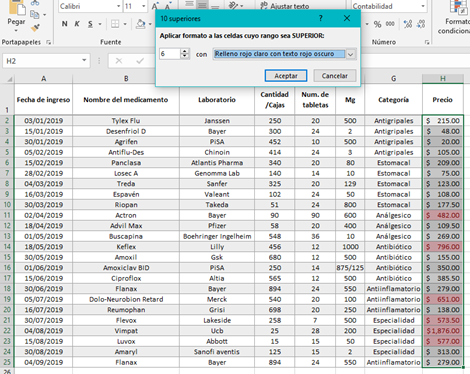
Task: Click the decrease font size icon
Action: 168,6
